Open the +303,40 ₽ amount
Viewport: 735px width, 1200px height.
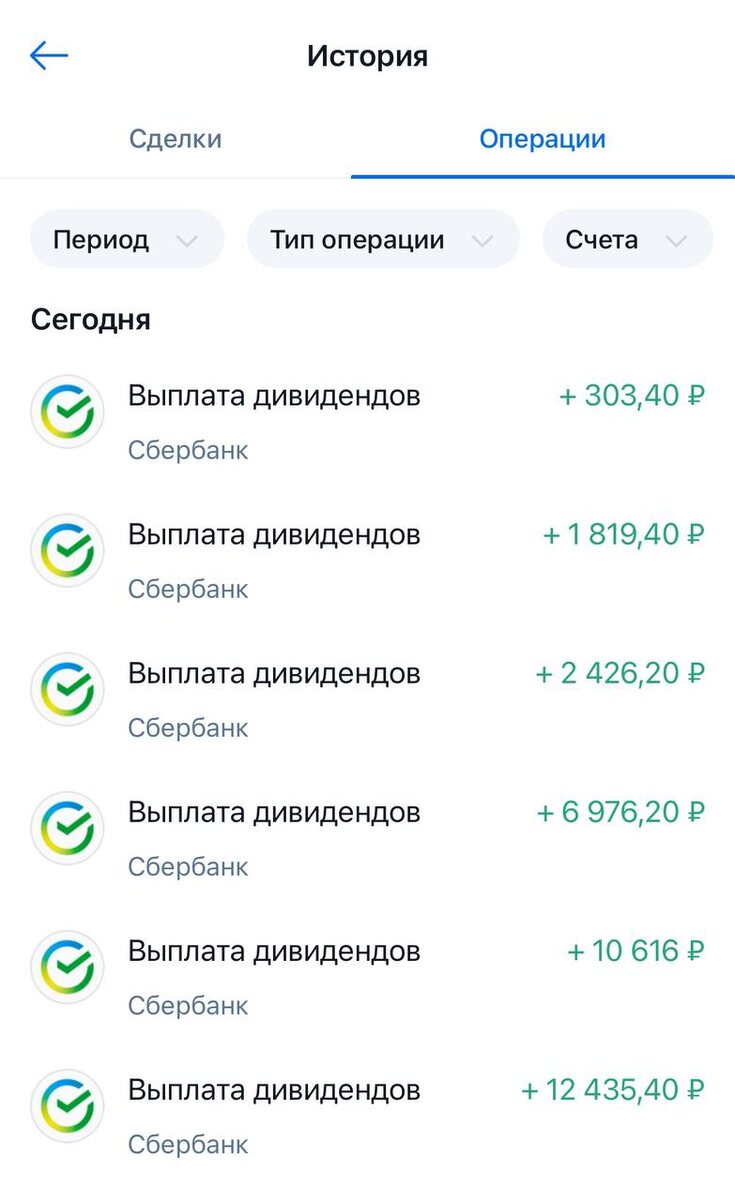632,396
